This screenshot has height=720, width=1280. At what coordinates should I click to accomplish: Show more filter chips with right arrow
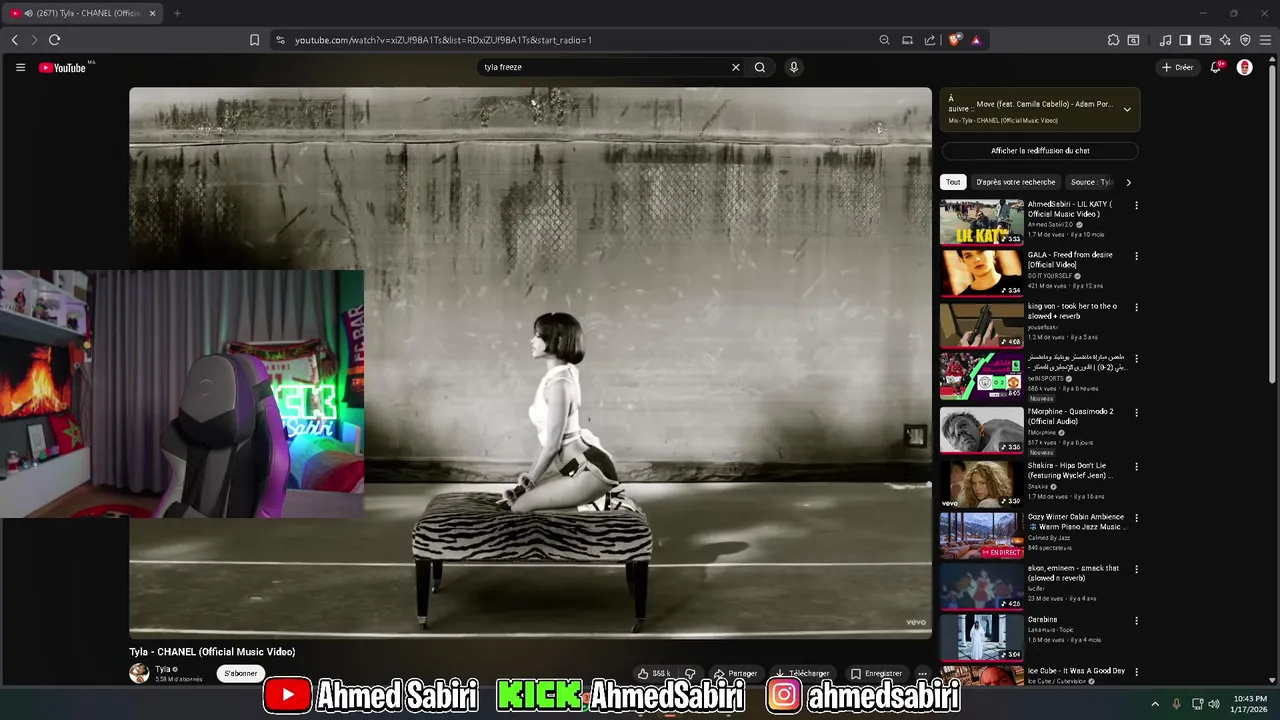click(x=1129, y=182)
